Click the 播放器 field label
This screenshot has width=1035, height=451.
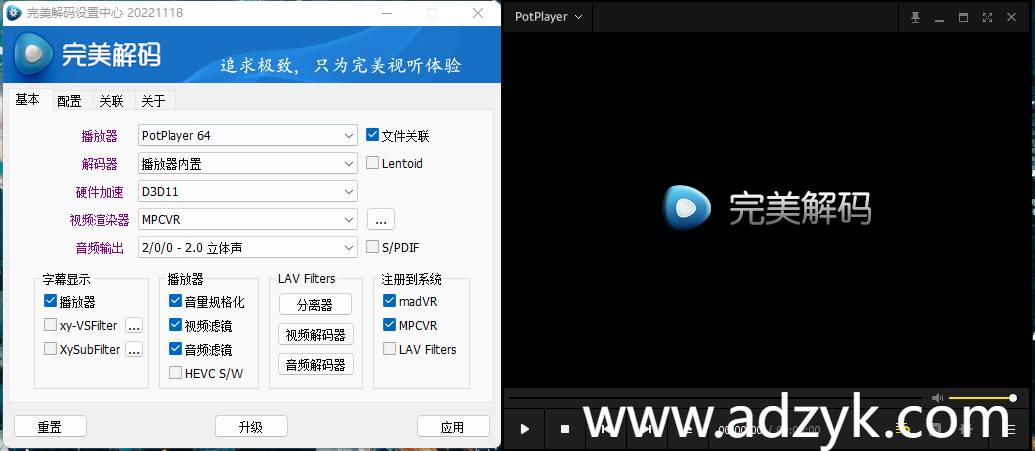(x=100, y=136)
